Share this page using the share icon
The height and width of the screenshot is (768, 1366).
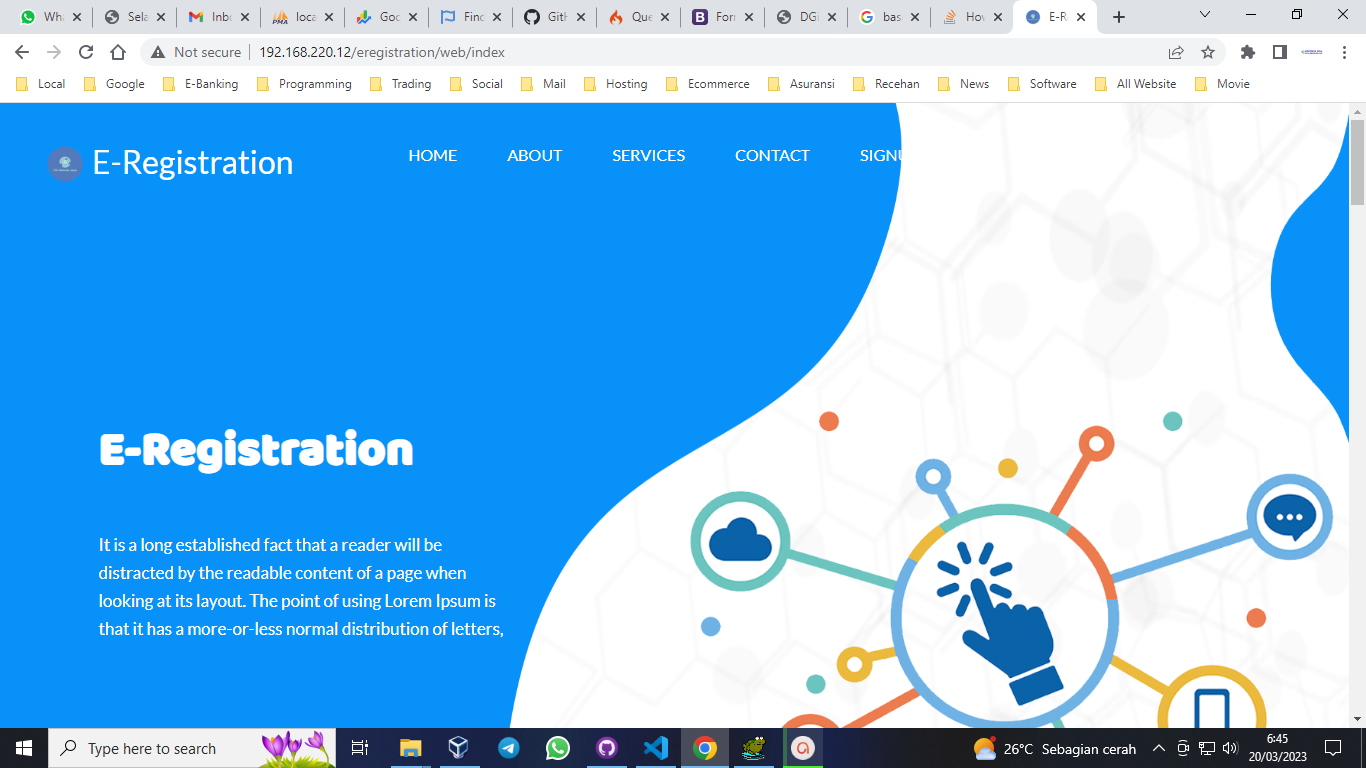tap(1176, 52)
